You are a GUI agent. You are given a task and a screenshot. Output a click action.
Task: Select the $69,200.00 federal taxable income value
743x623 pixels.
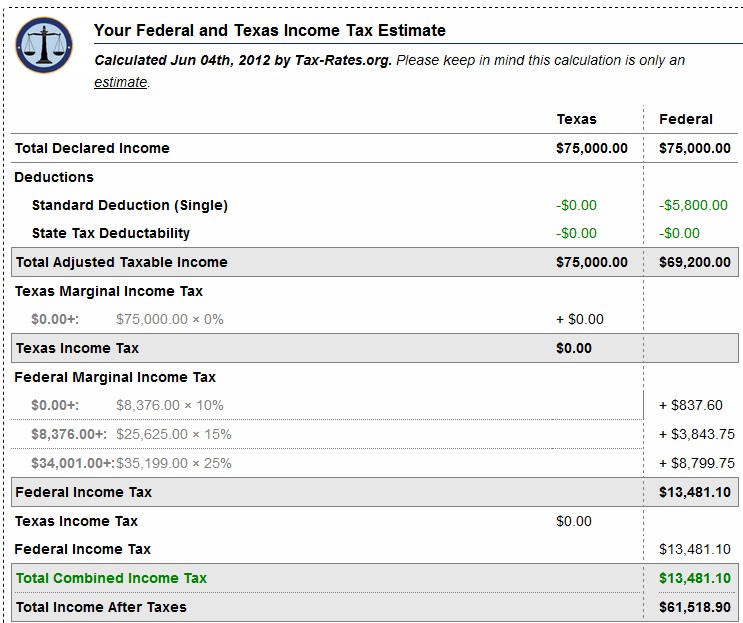pyautogui.click(x=695, y=262)
